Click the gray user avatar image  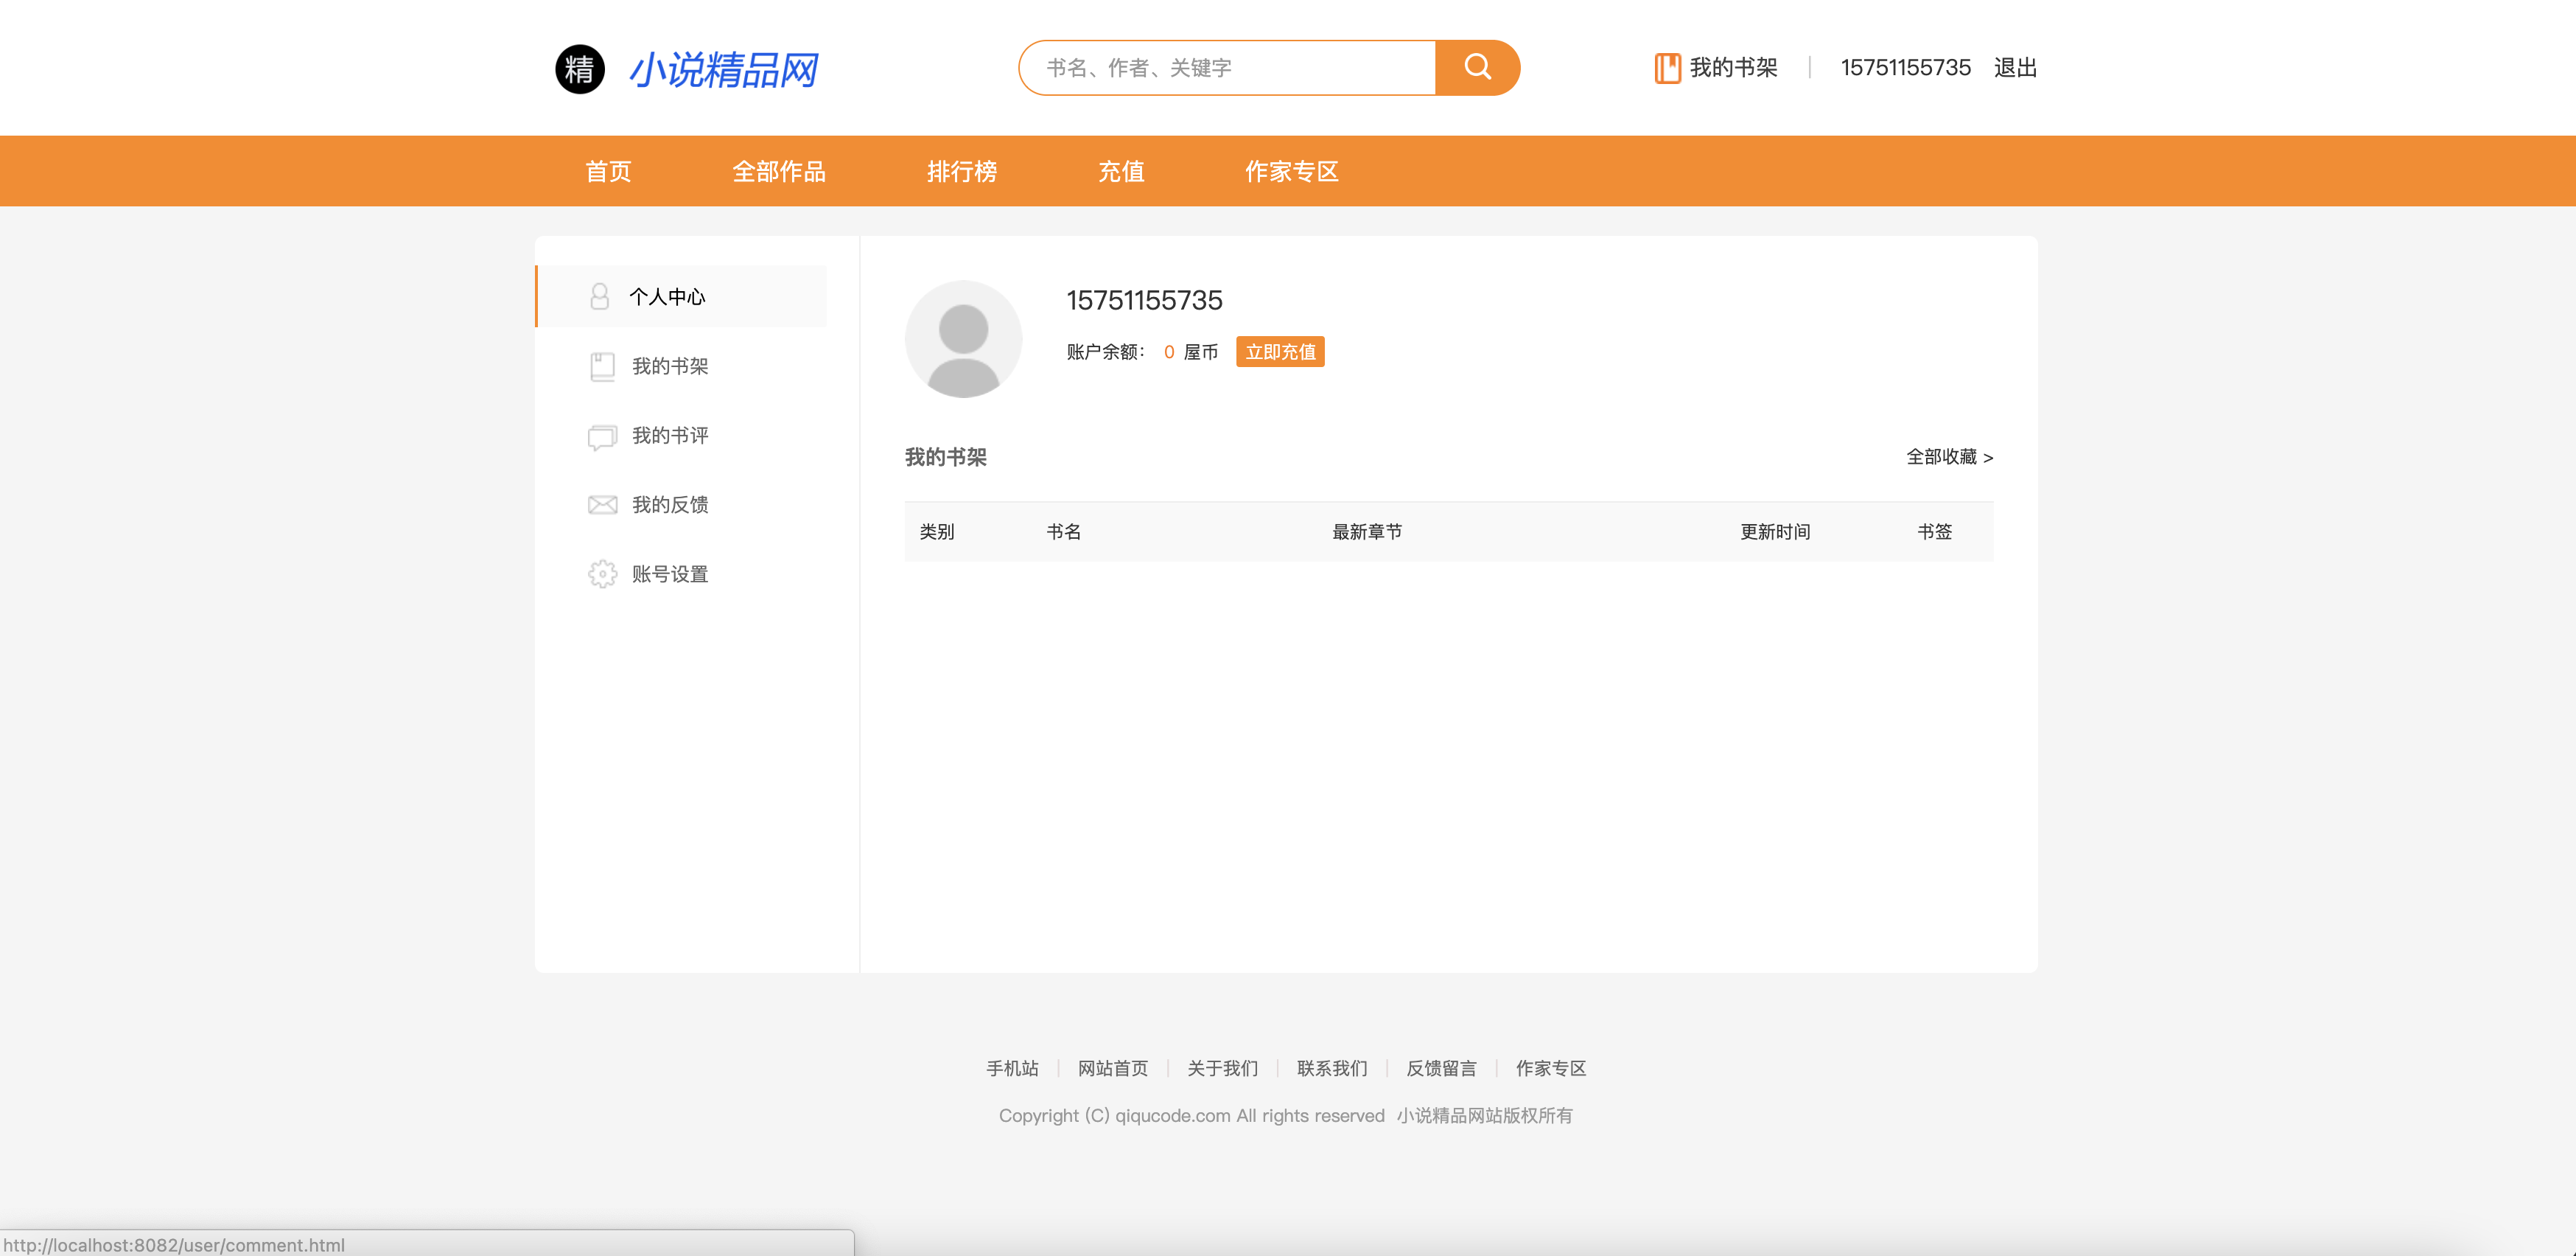(x=963, y=339)
